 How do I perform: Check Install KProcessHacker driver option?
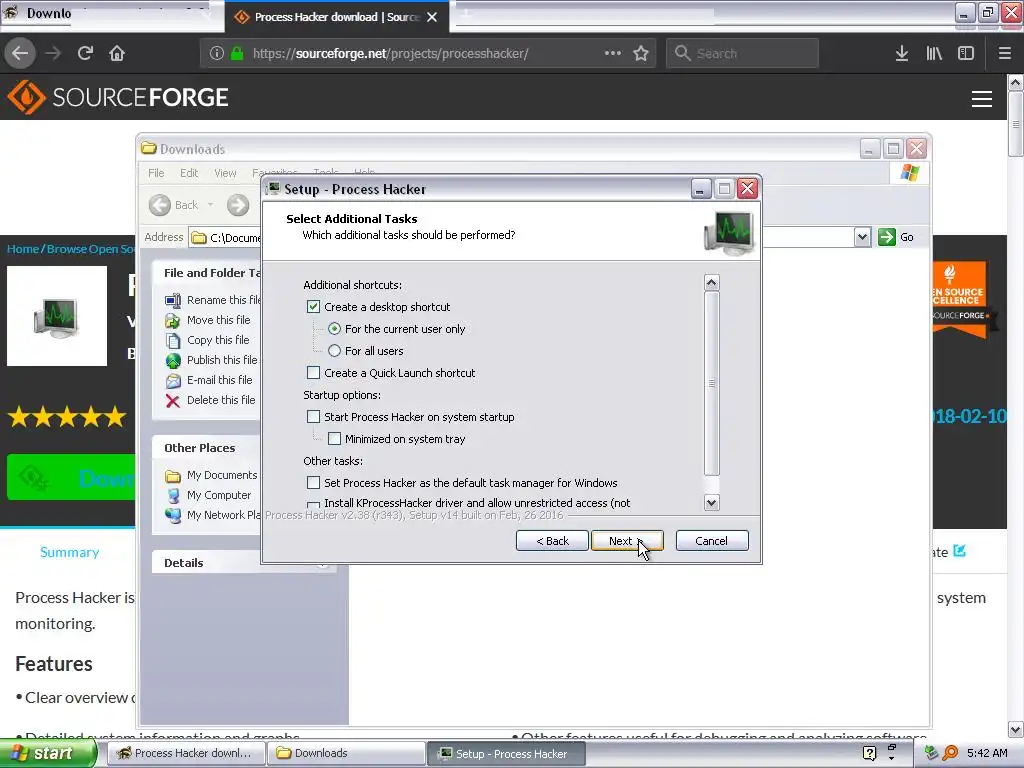pos(313,505)
